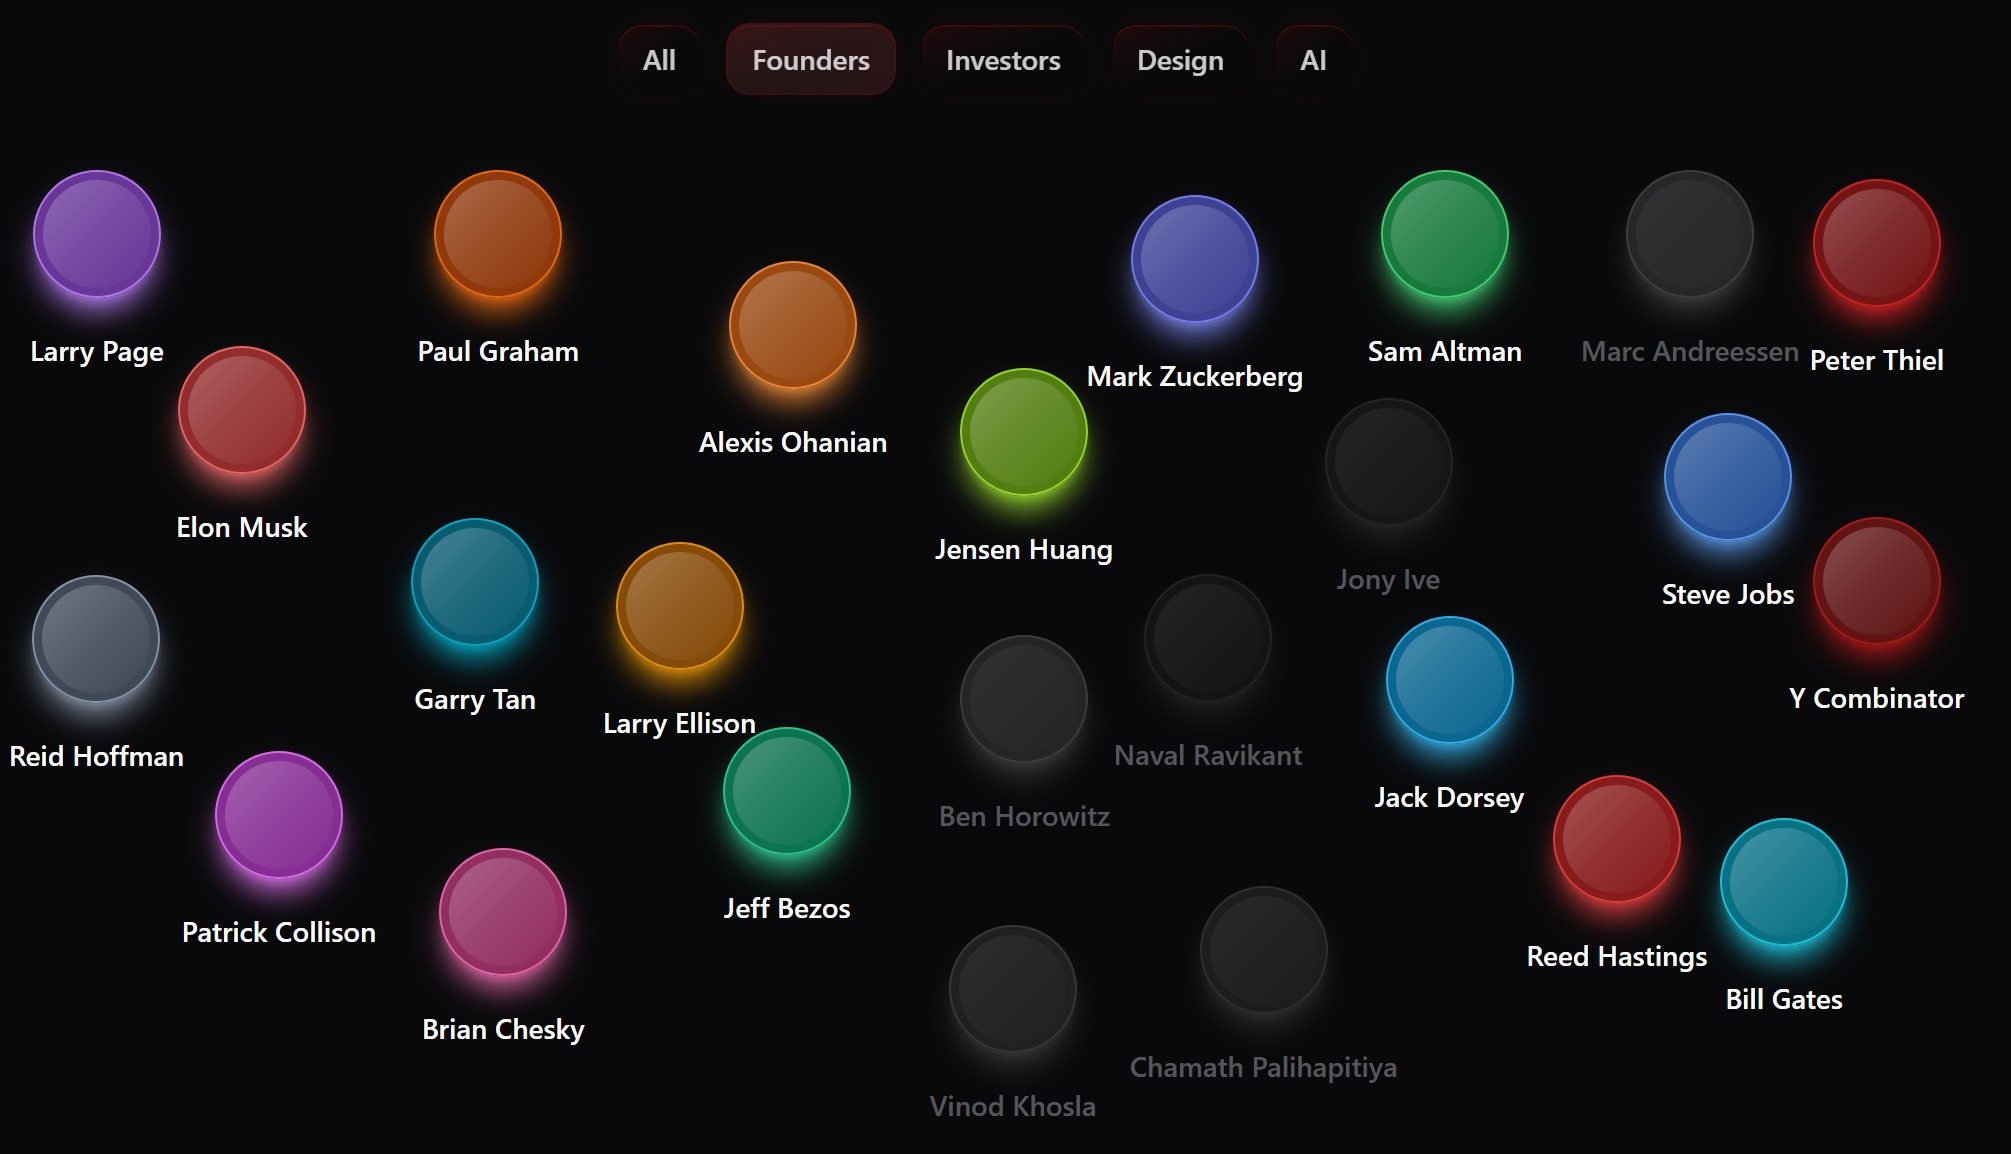The image size is (2011, 1154).
Task: Open Steve Jobs' blue bubble
Action: 1728,477
